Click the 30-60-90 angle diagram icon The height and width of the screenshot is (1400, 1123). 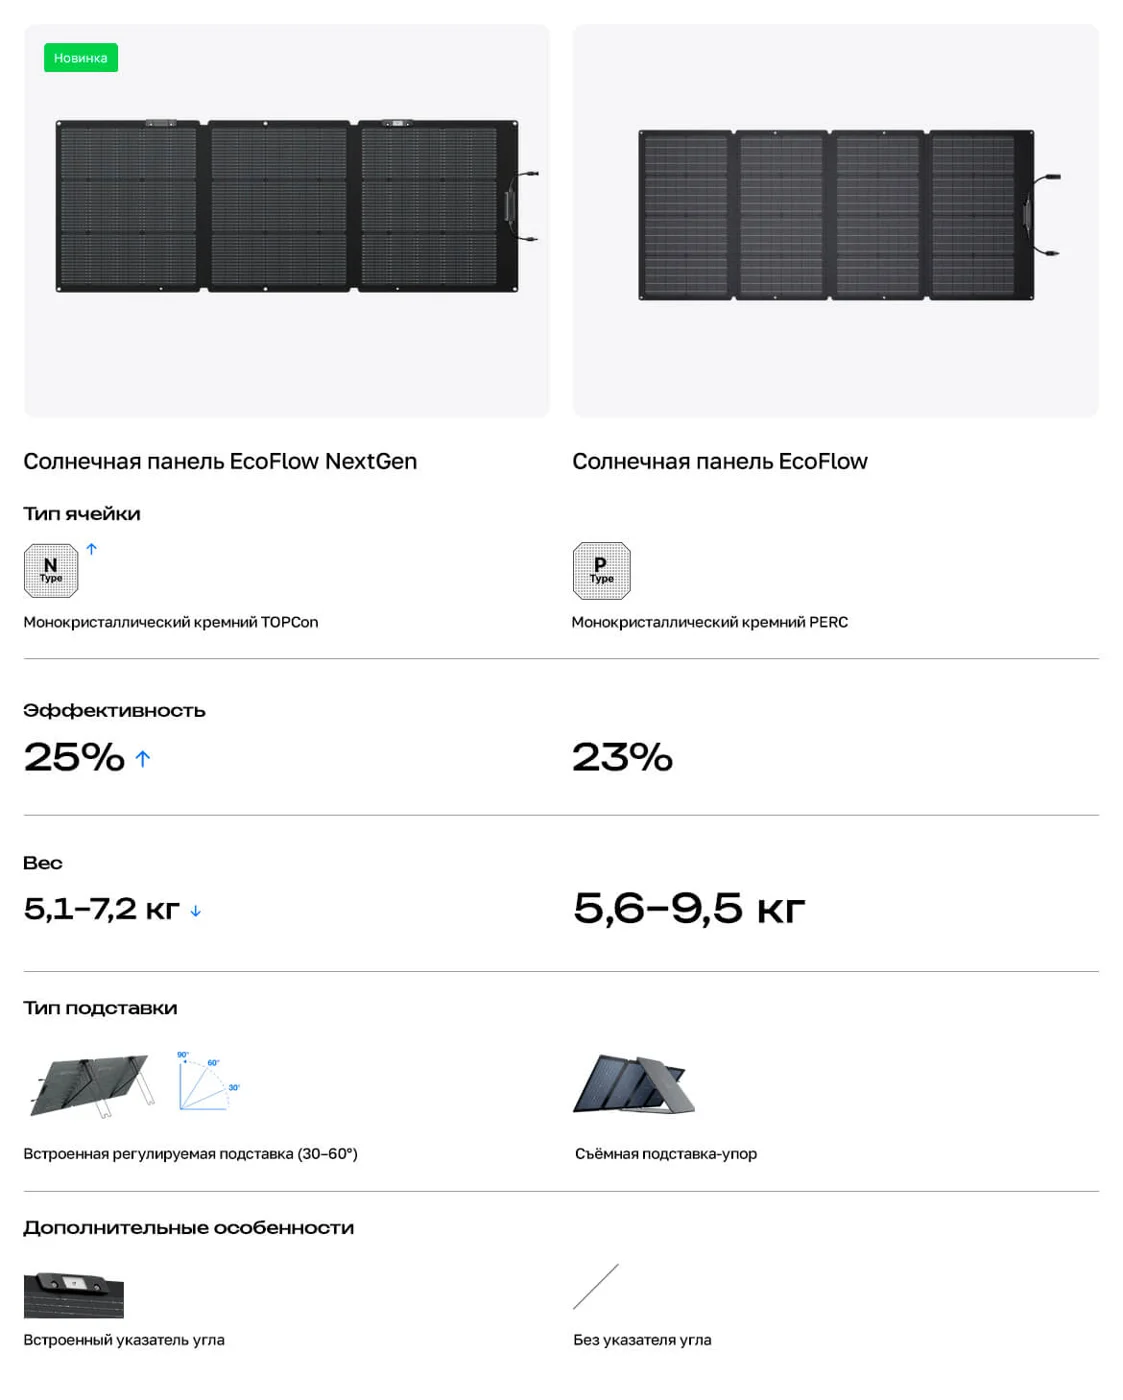coord(209,1081)
